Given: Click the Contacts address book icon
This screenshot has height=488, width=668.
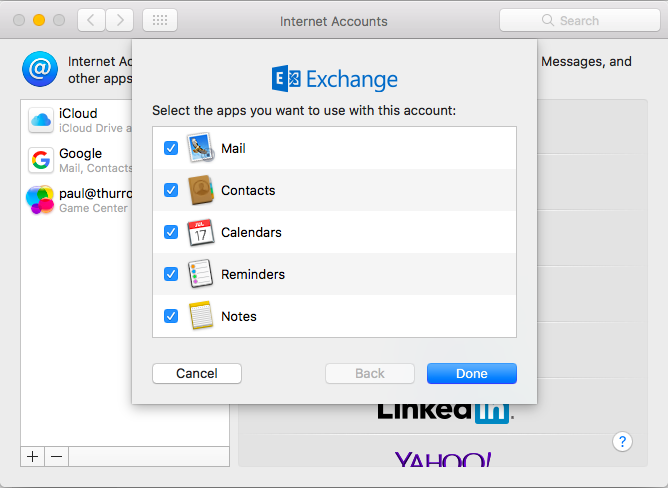Looking at the screenshot, I should (201, 190).
